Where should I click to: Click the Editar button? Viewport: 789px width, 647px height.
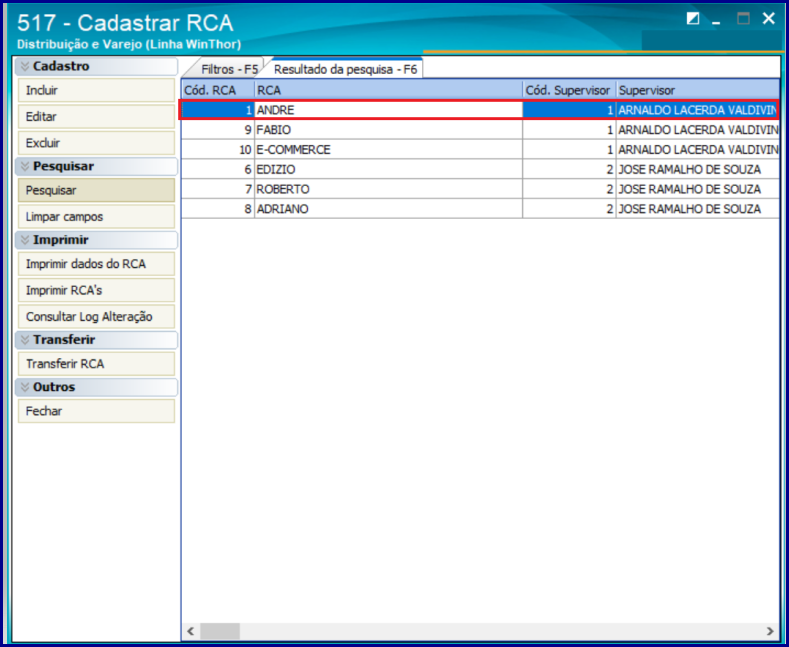96,117
